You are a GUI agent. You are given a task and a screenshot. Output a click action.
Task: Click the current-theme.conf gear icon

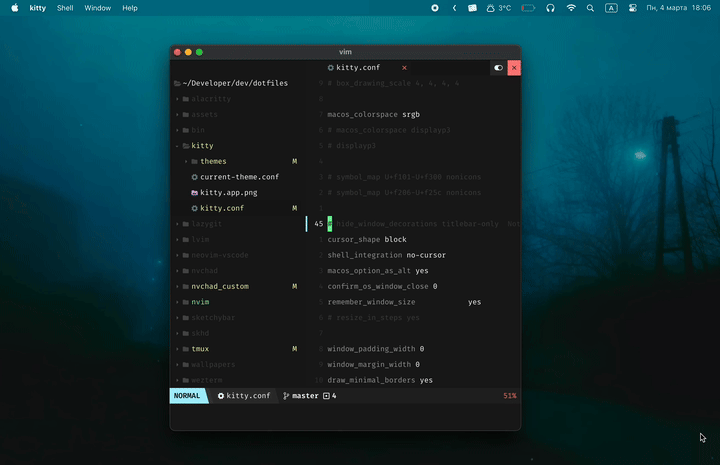click(x=195, y=177)
